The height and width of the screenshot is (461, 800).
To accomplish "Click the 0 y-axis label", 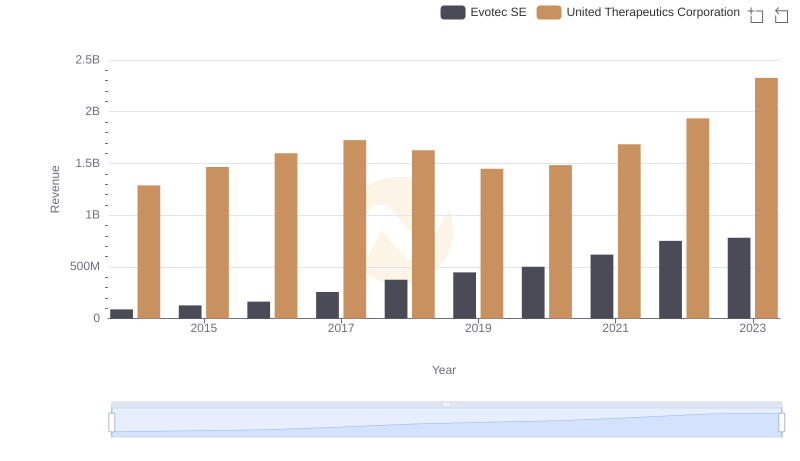I will tap(96, 319).
